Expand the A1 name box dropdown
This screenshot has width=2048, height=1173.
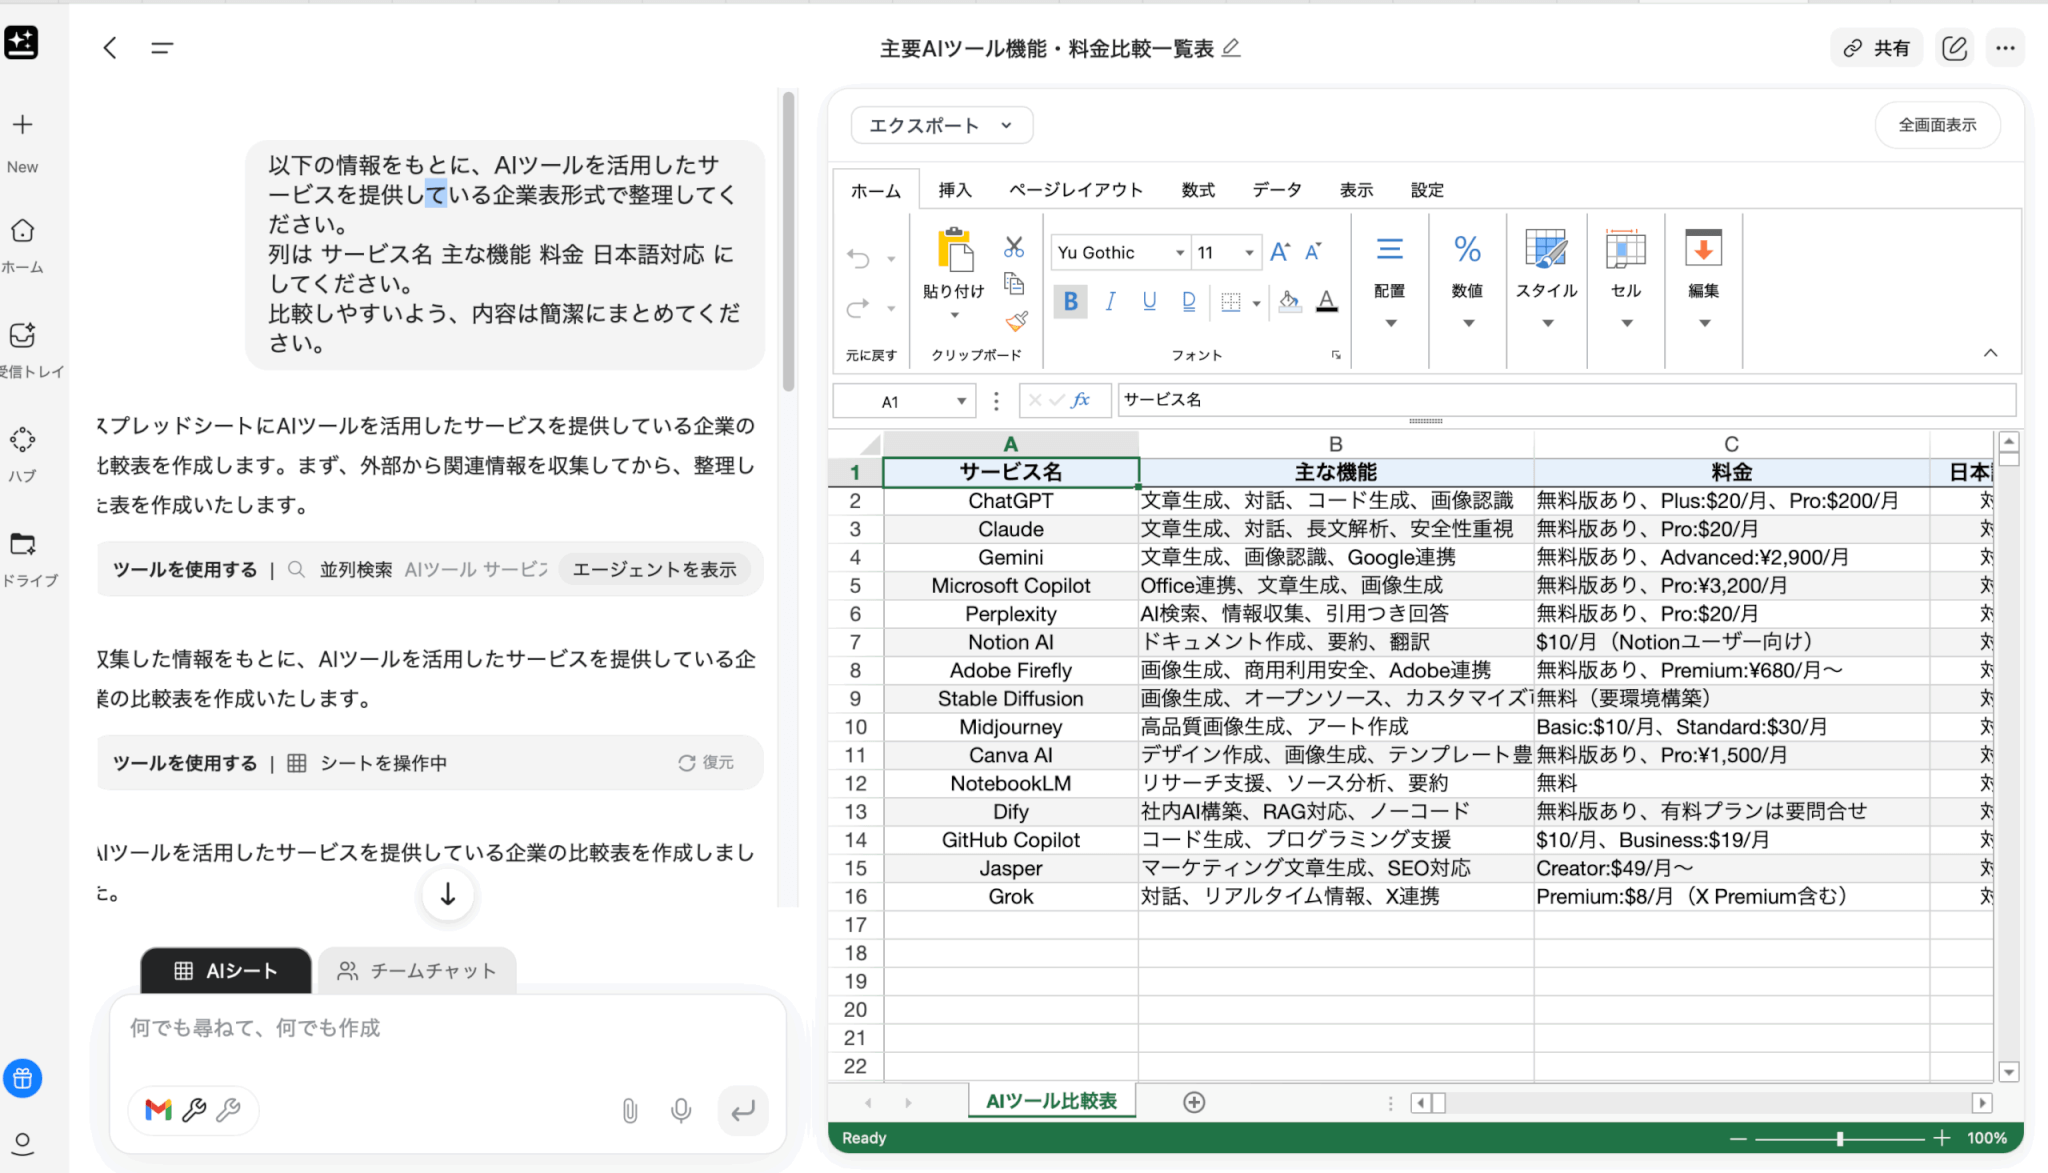click(961, 401)
